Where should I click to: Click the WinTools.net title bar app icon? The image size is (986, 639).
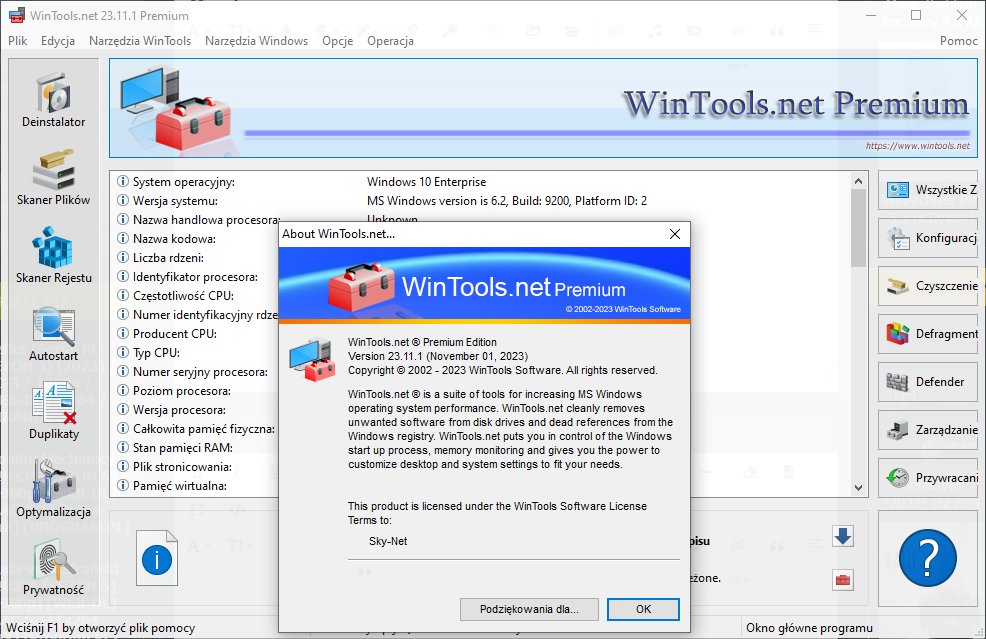[17, 15]
